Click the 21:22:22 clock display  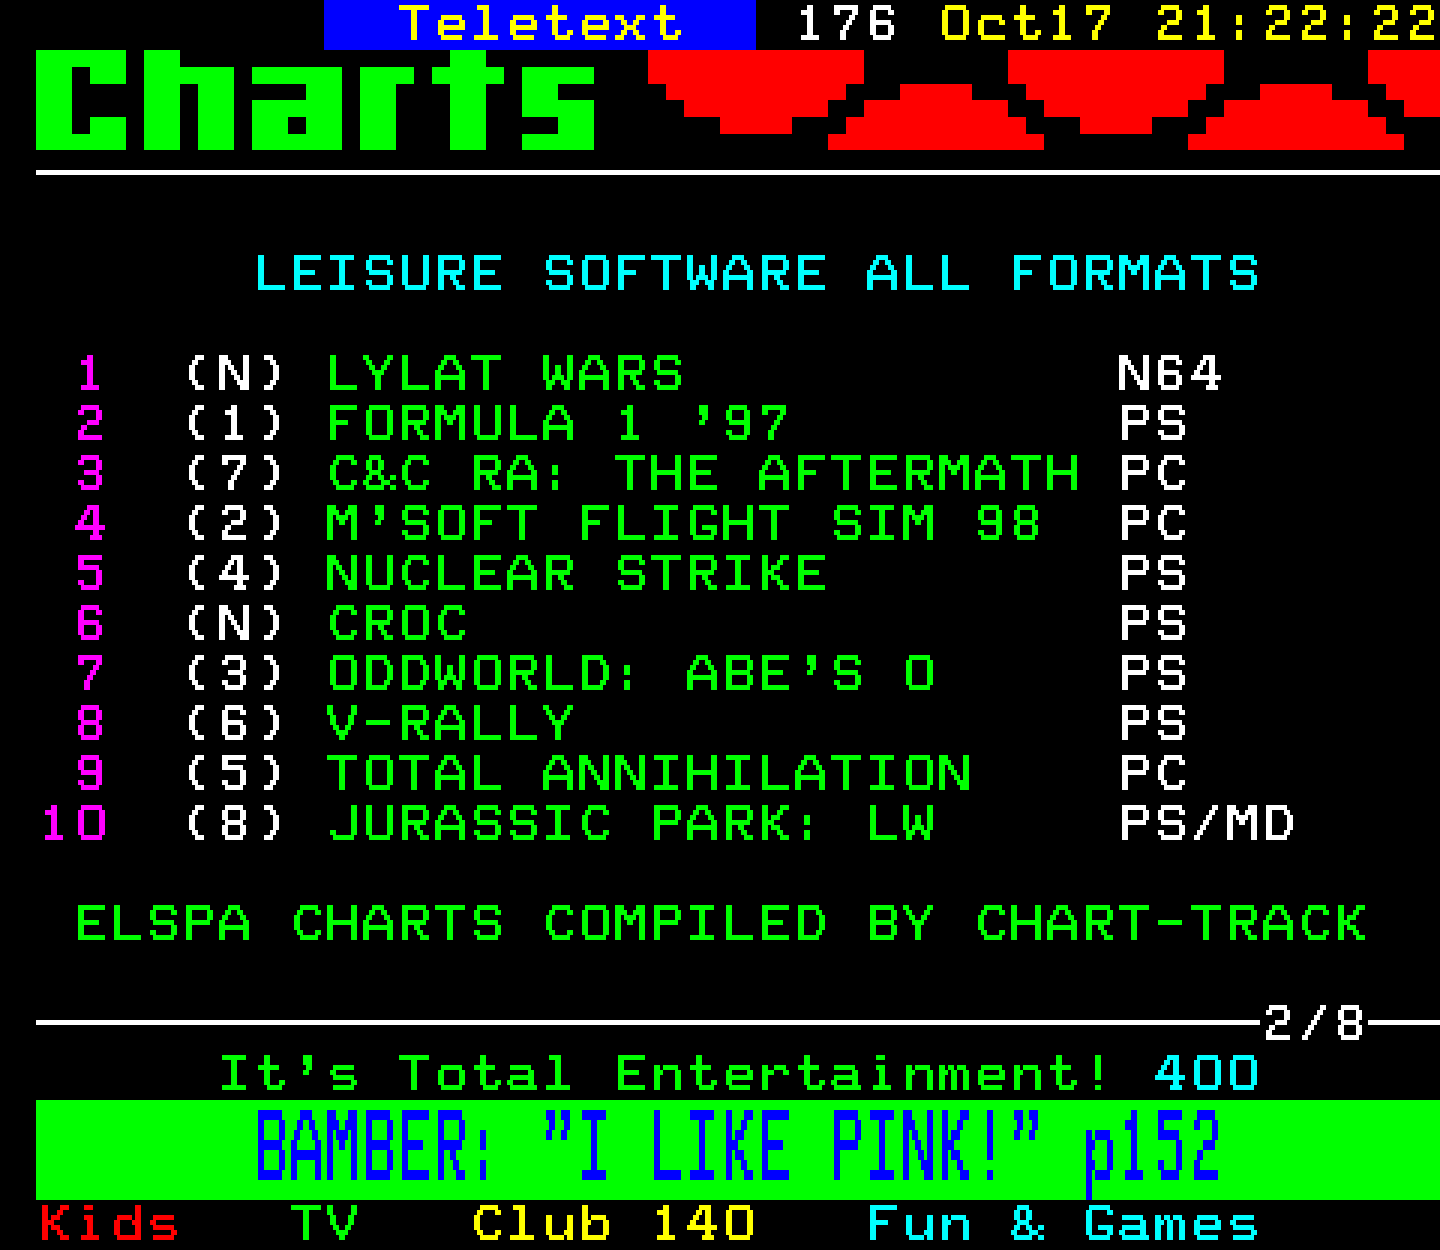pyautogui.click(x=1297, y=24)
